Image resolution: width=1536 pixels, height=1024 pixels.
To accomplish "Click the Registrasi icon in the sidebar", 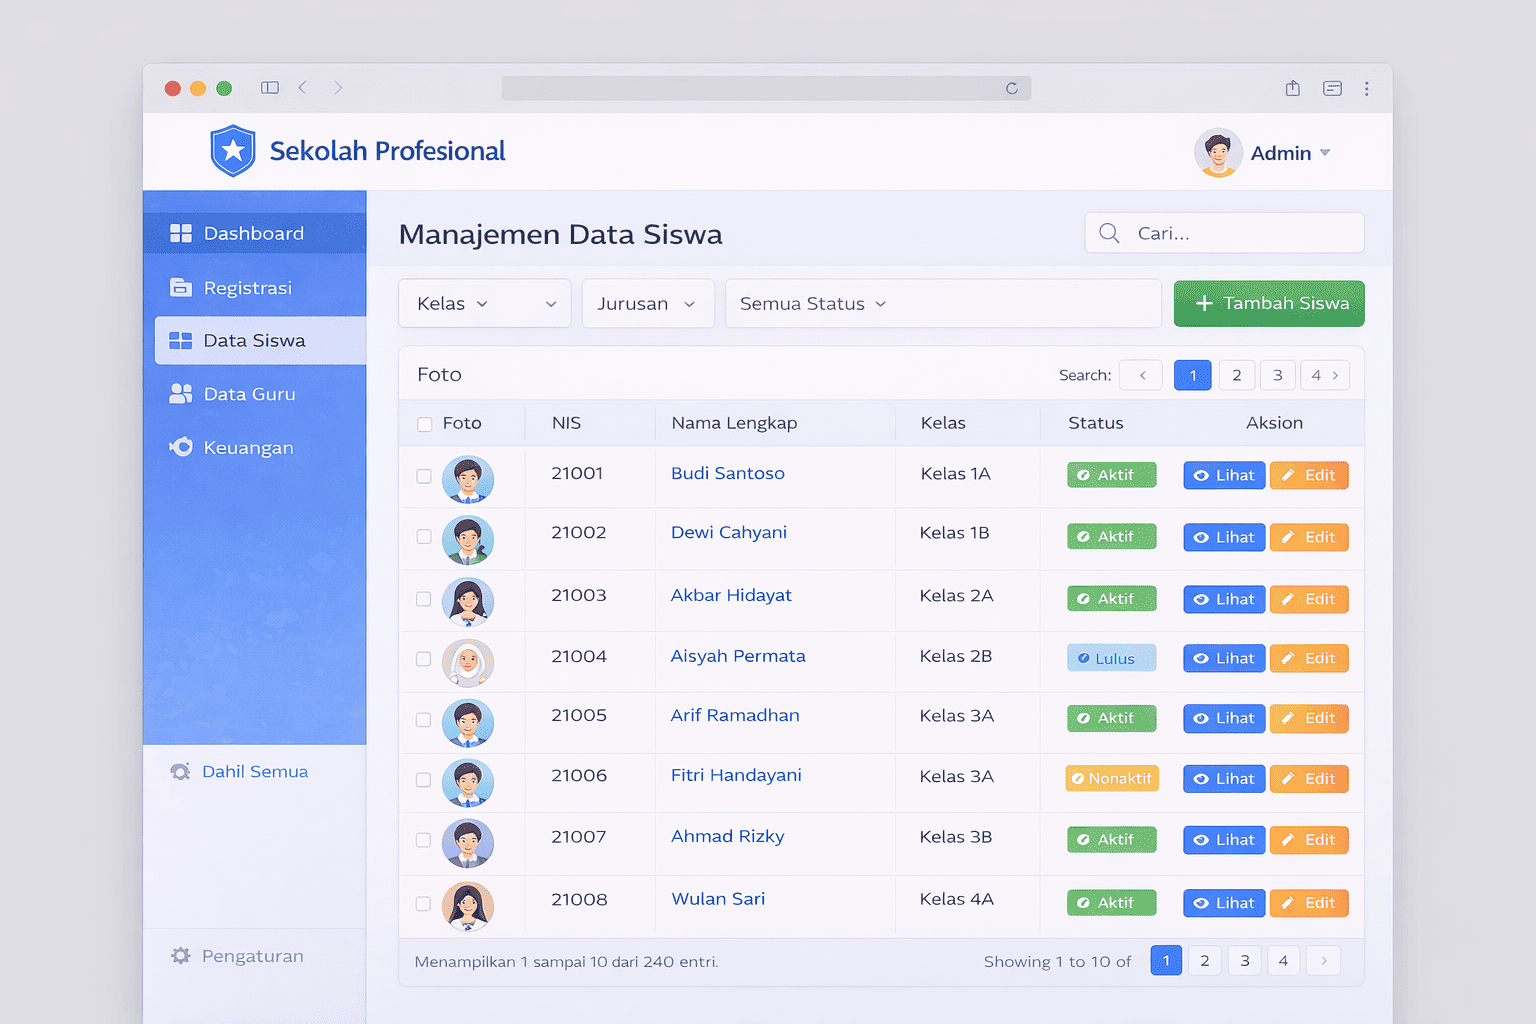I will pyautogui.click(x=181, y=288).
